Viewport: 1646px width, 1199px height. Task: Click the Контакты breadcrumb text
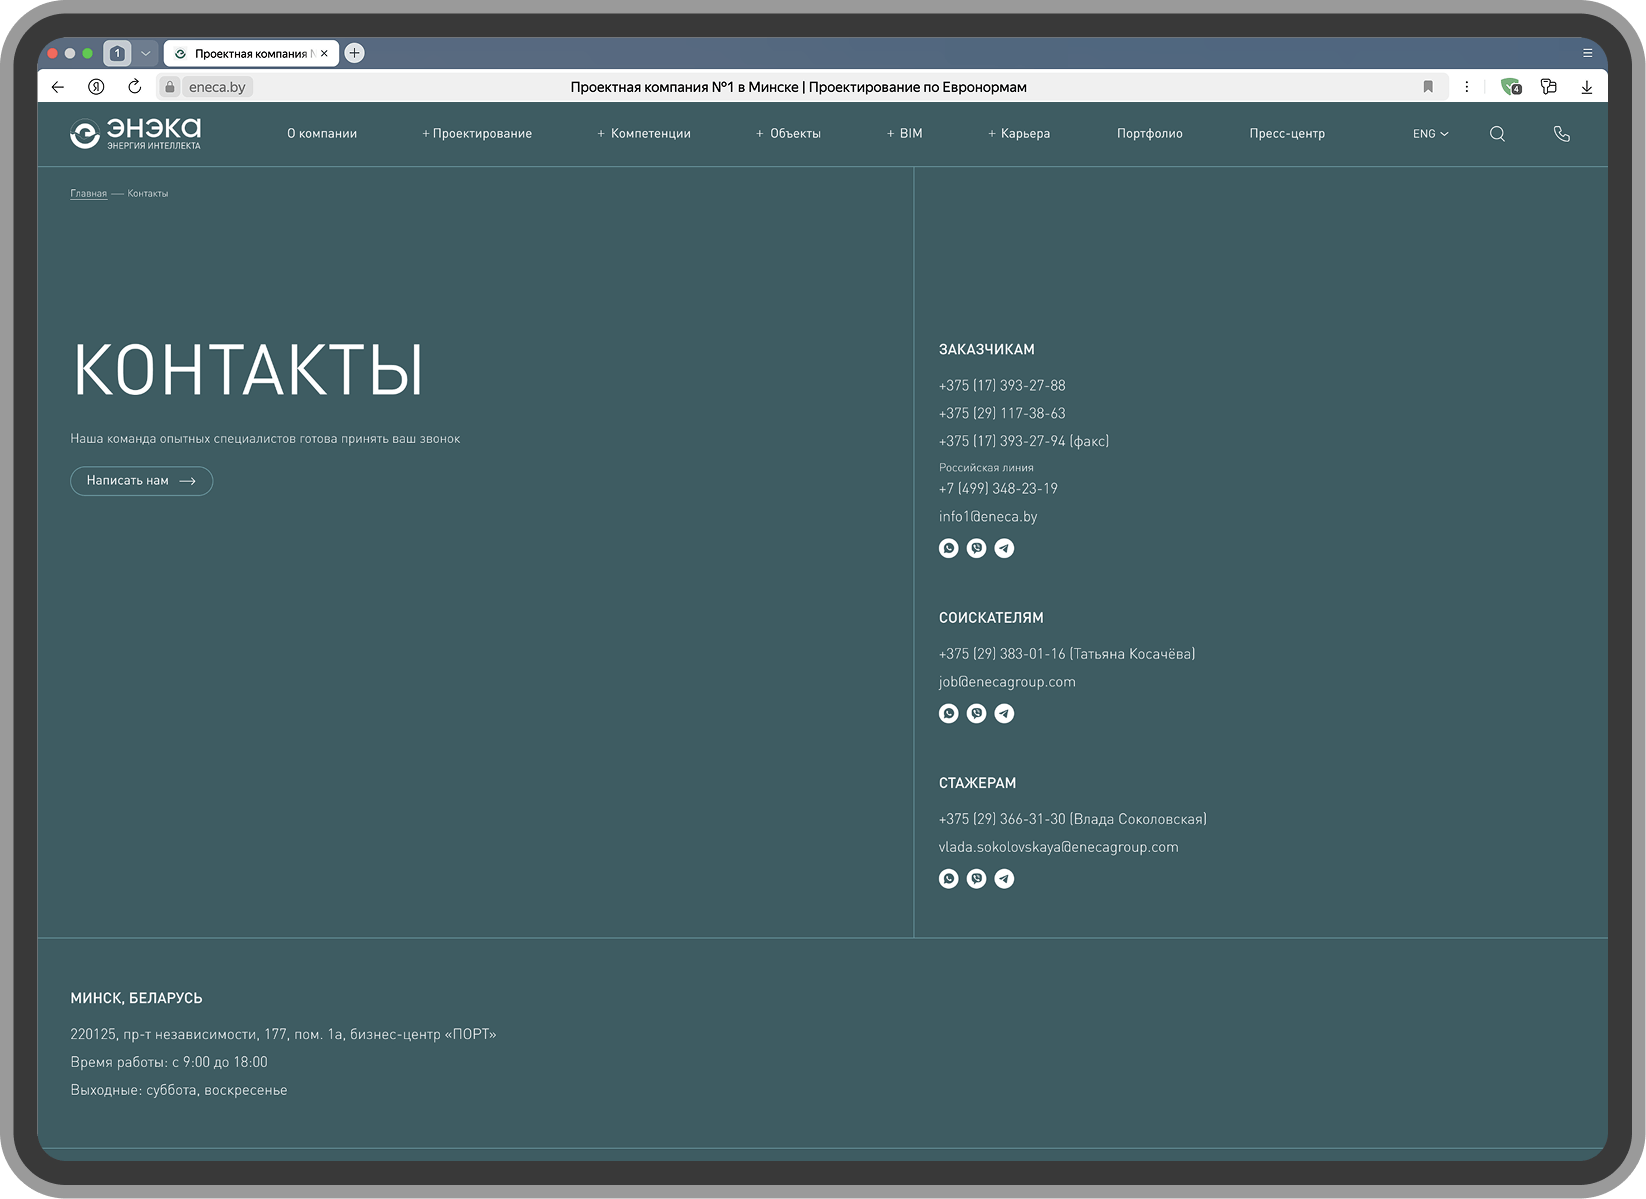148,194
